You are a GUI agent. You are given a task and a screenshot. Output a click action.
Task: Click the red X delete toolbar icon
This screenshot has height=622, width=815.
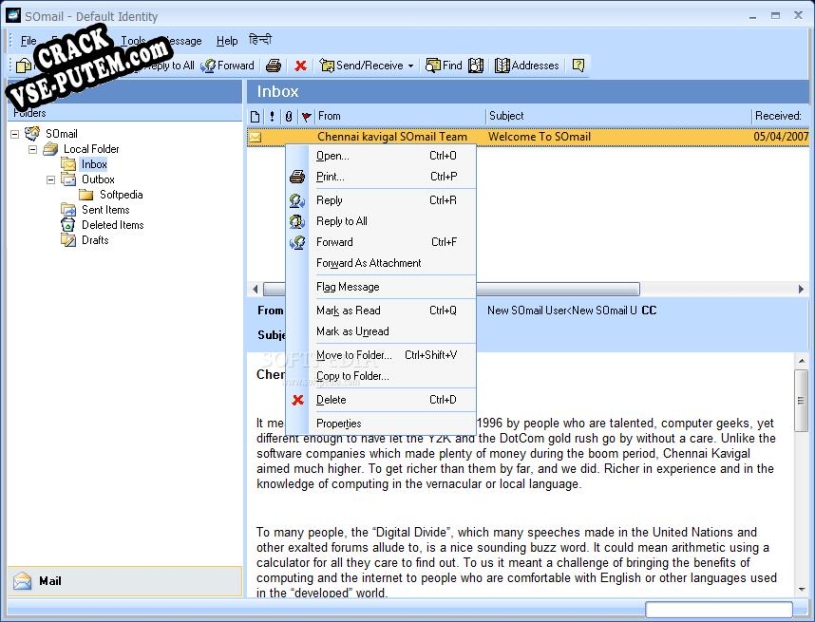tap(300, 66)
